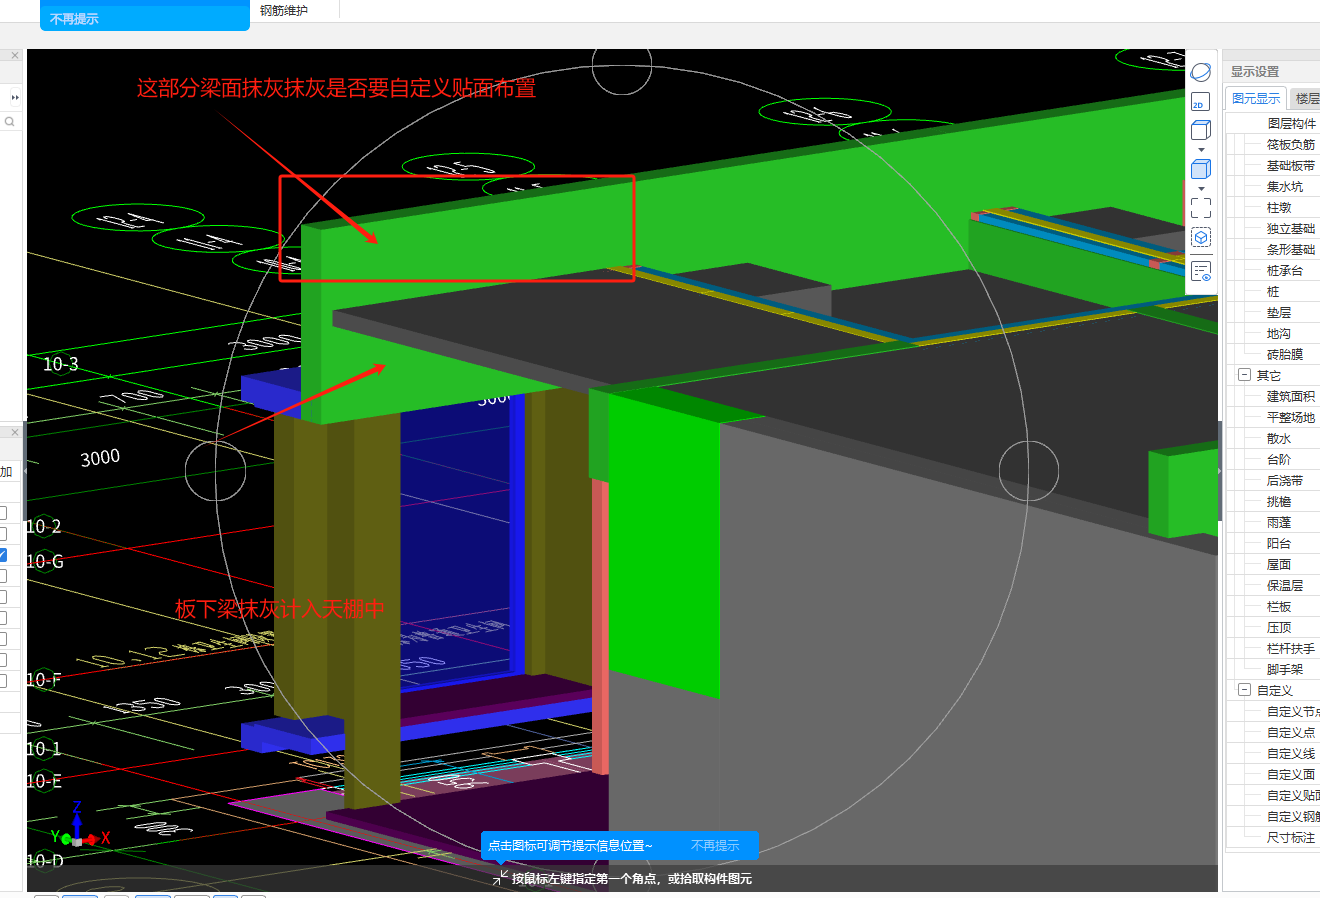Click axis label 10-3 in viewport

pos(60,364)
